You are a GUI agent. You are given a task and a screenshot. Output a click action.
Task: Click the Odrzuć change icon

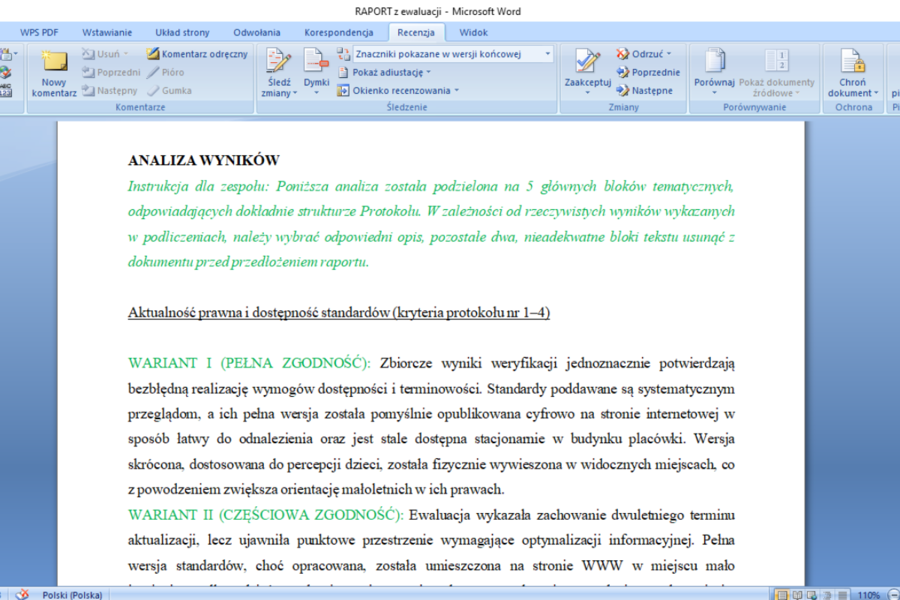click(623, 54)
